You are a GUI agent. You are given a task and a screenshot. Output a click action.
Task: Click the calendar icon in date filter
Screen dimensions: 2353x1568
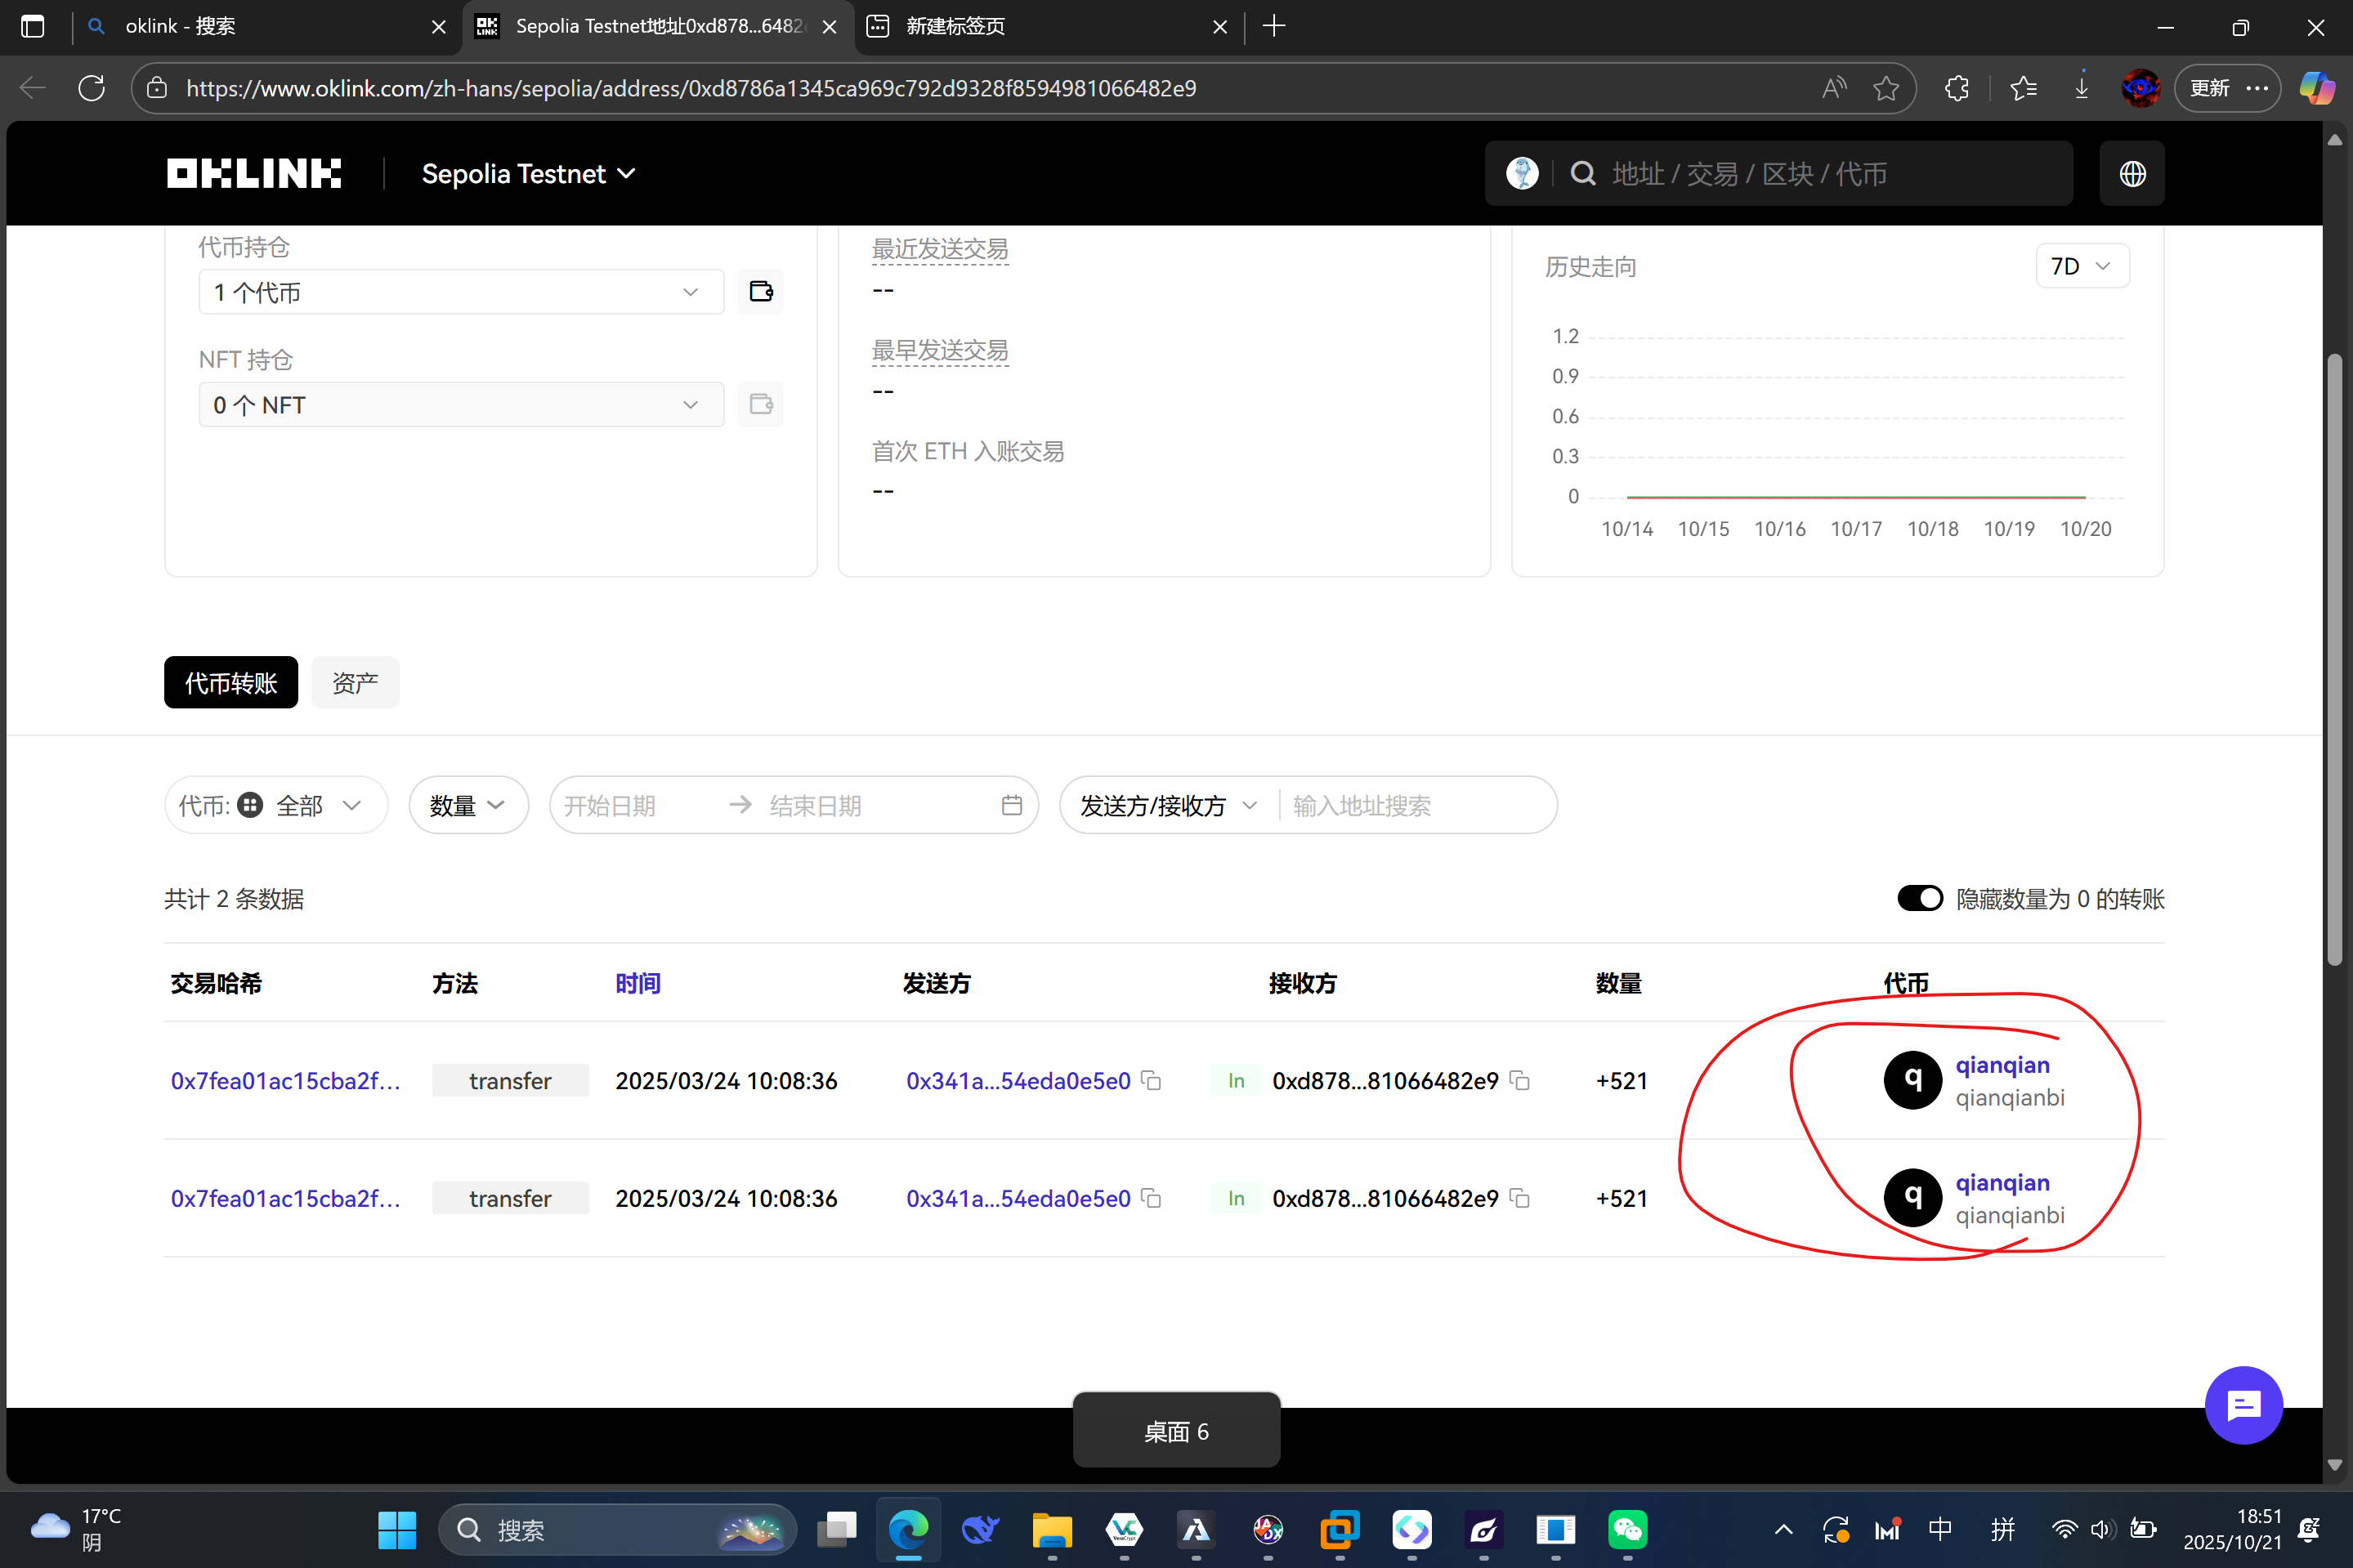click(1011, 805)
